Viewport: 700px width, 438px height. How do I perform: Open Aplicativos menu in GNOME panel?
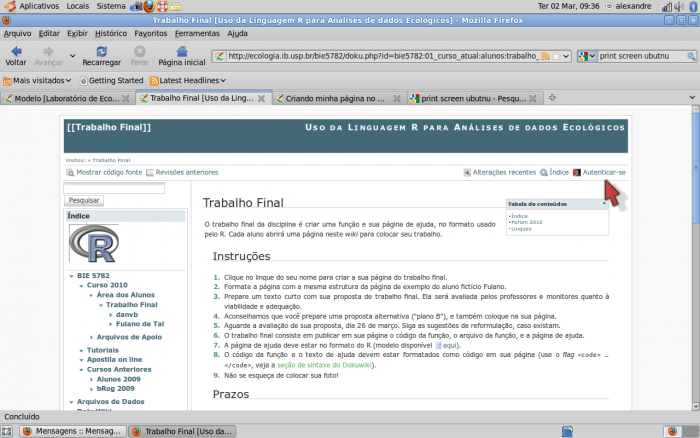pos(39,6)
